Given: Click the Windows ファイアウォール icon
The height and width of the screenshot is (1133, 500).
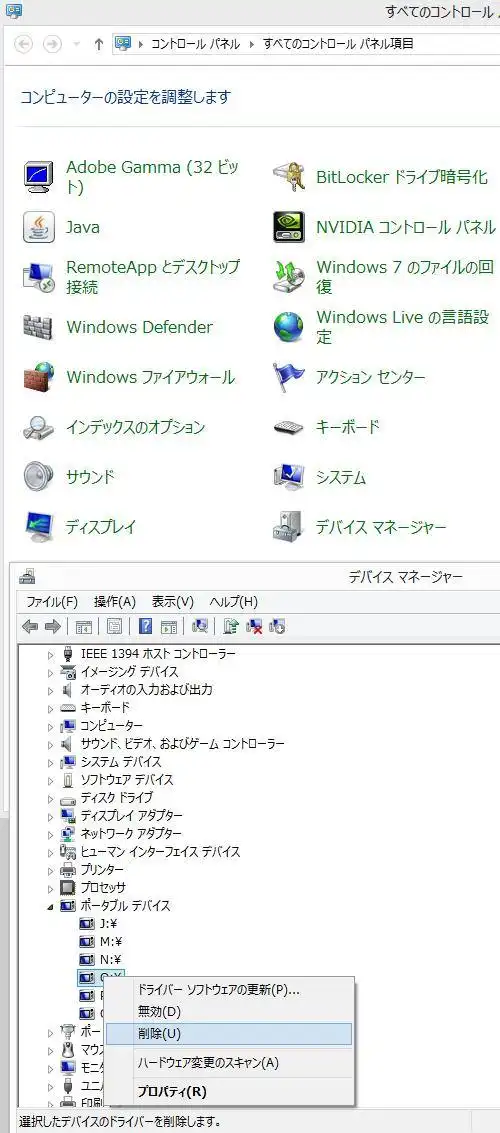Looking at the screenshot, I should point(39,376).
